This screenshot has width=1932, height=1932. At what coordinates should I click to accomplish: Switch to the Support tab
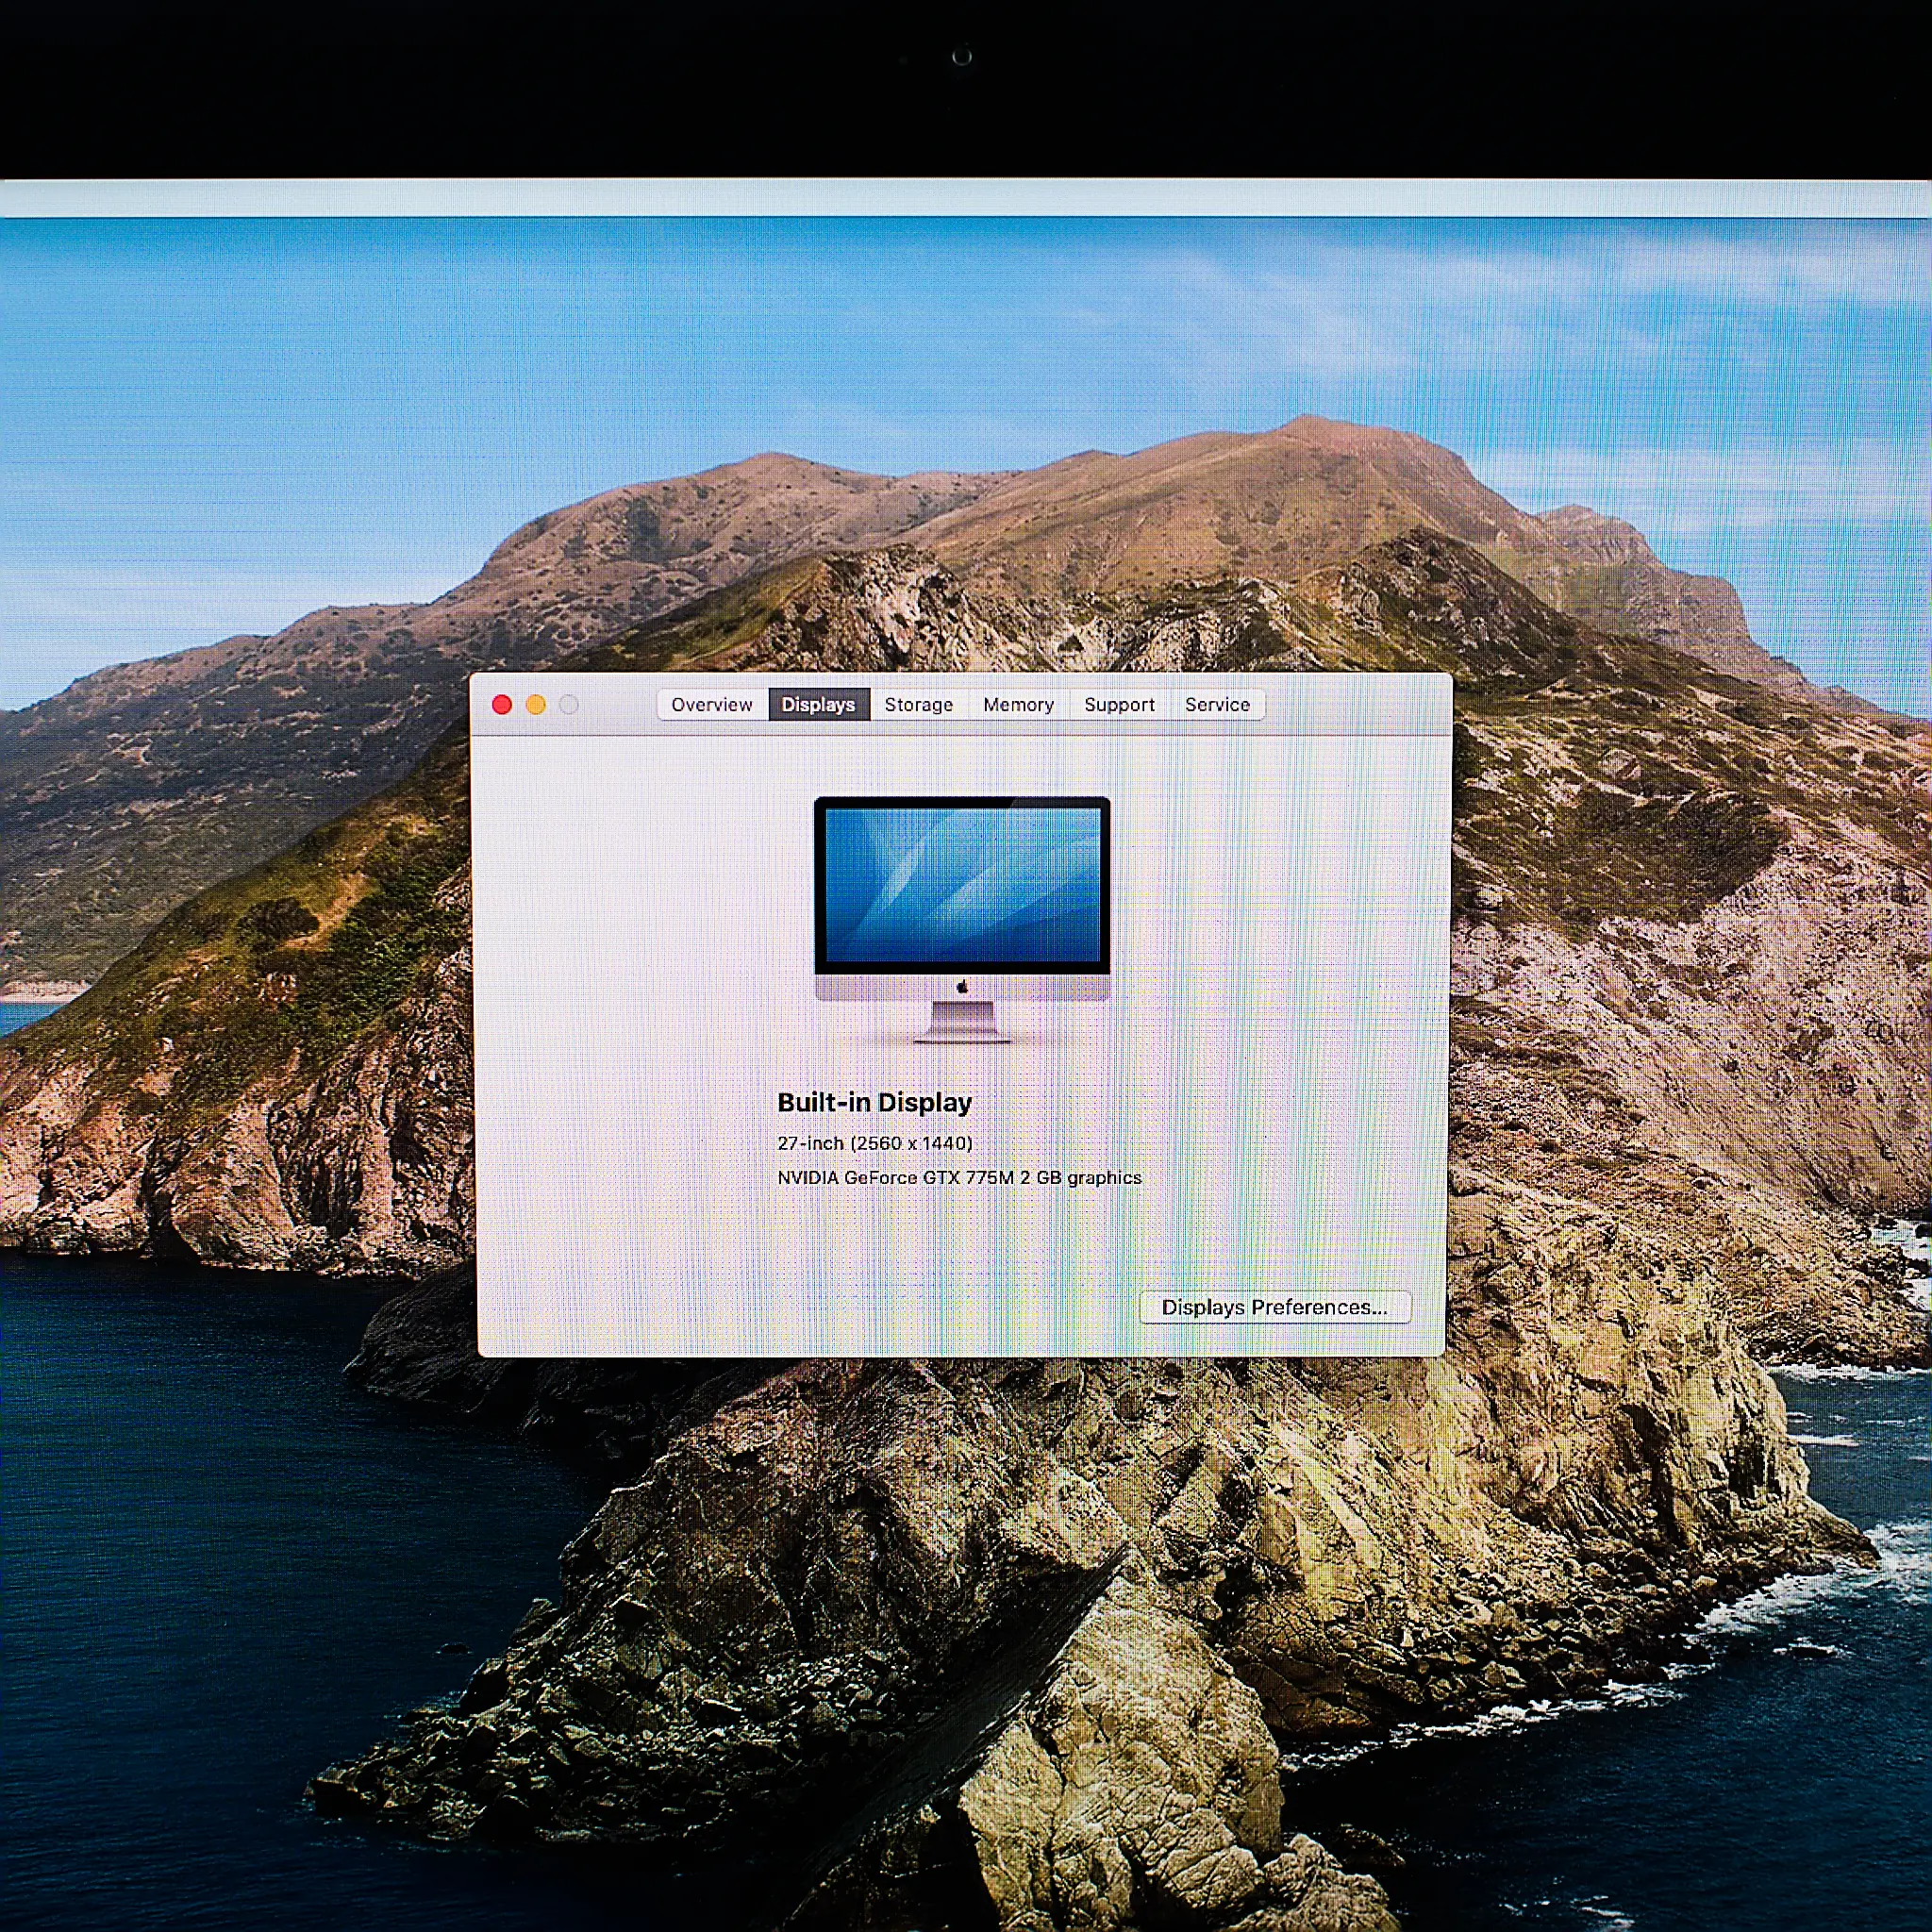coord(1119,705)
